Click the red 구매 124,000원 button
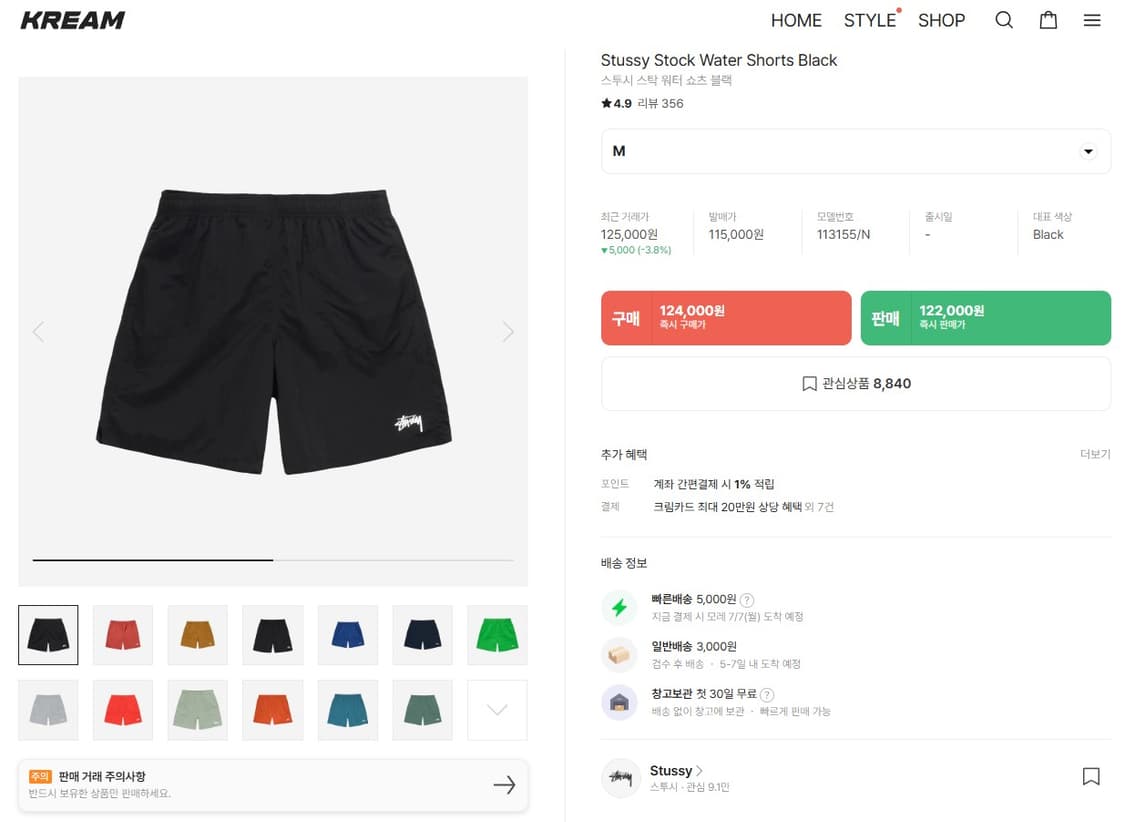The width and height of the screenshot is (1125, 822). pos(726,318)
